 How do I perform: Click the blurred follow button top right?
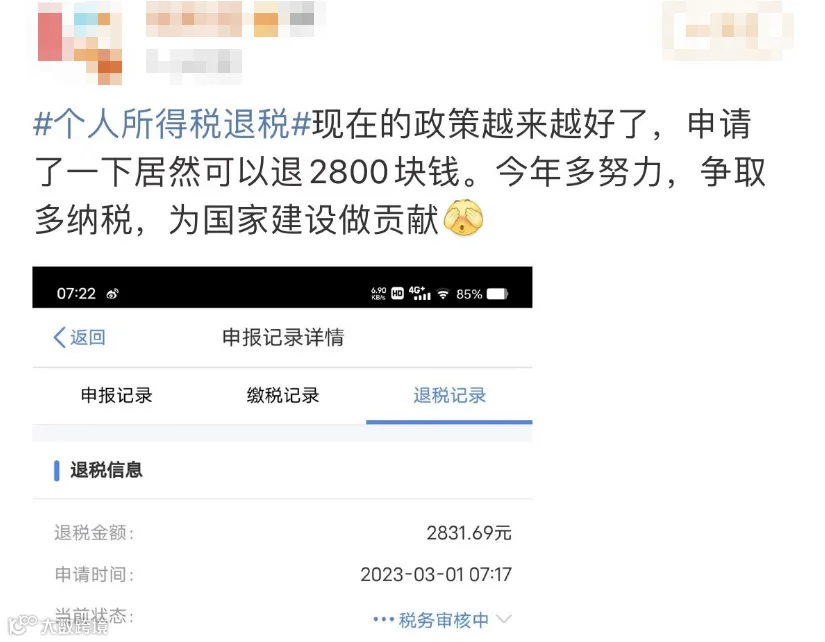tap(728, 29)
